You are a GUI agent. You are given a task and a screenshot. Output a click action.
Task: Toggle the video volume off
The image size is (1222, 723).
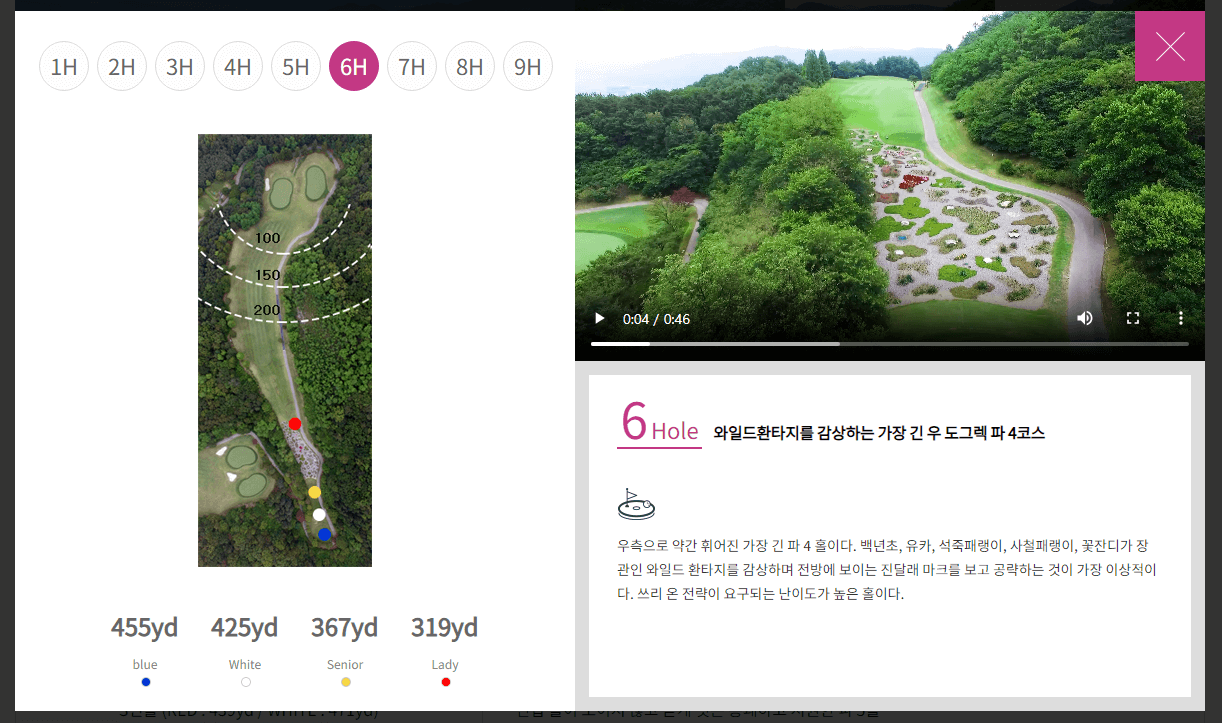[1084, 318]
